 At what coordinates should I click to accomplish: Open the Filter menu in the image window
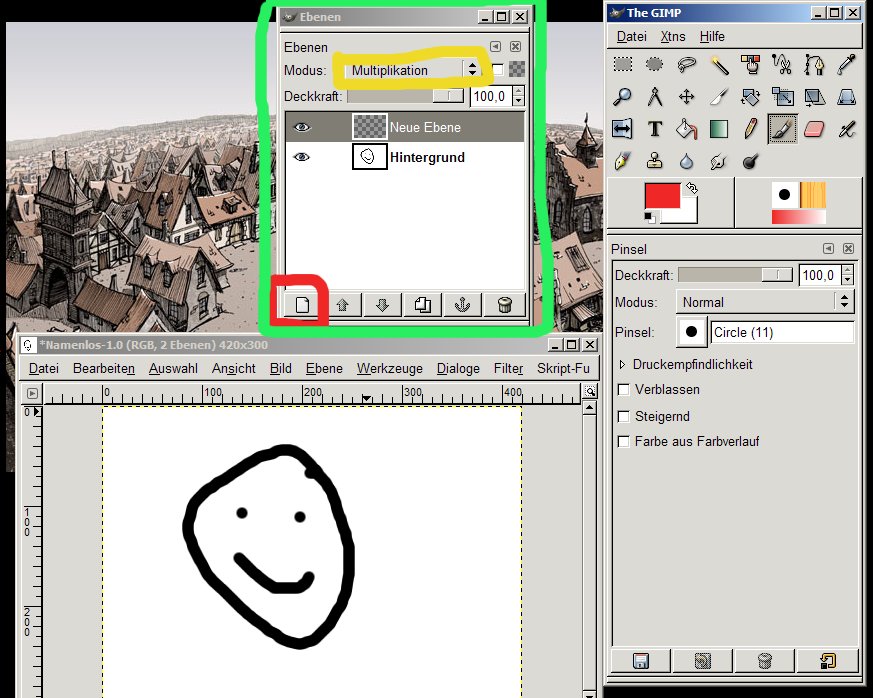tap(508, 368)
